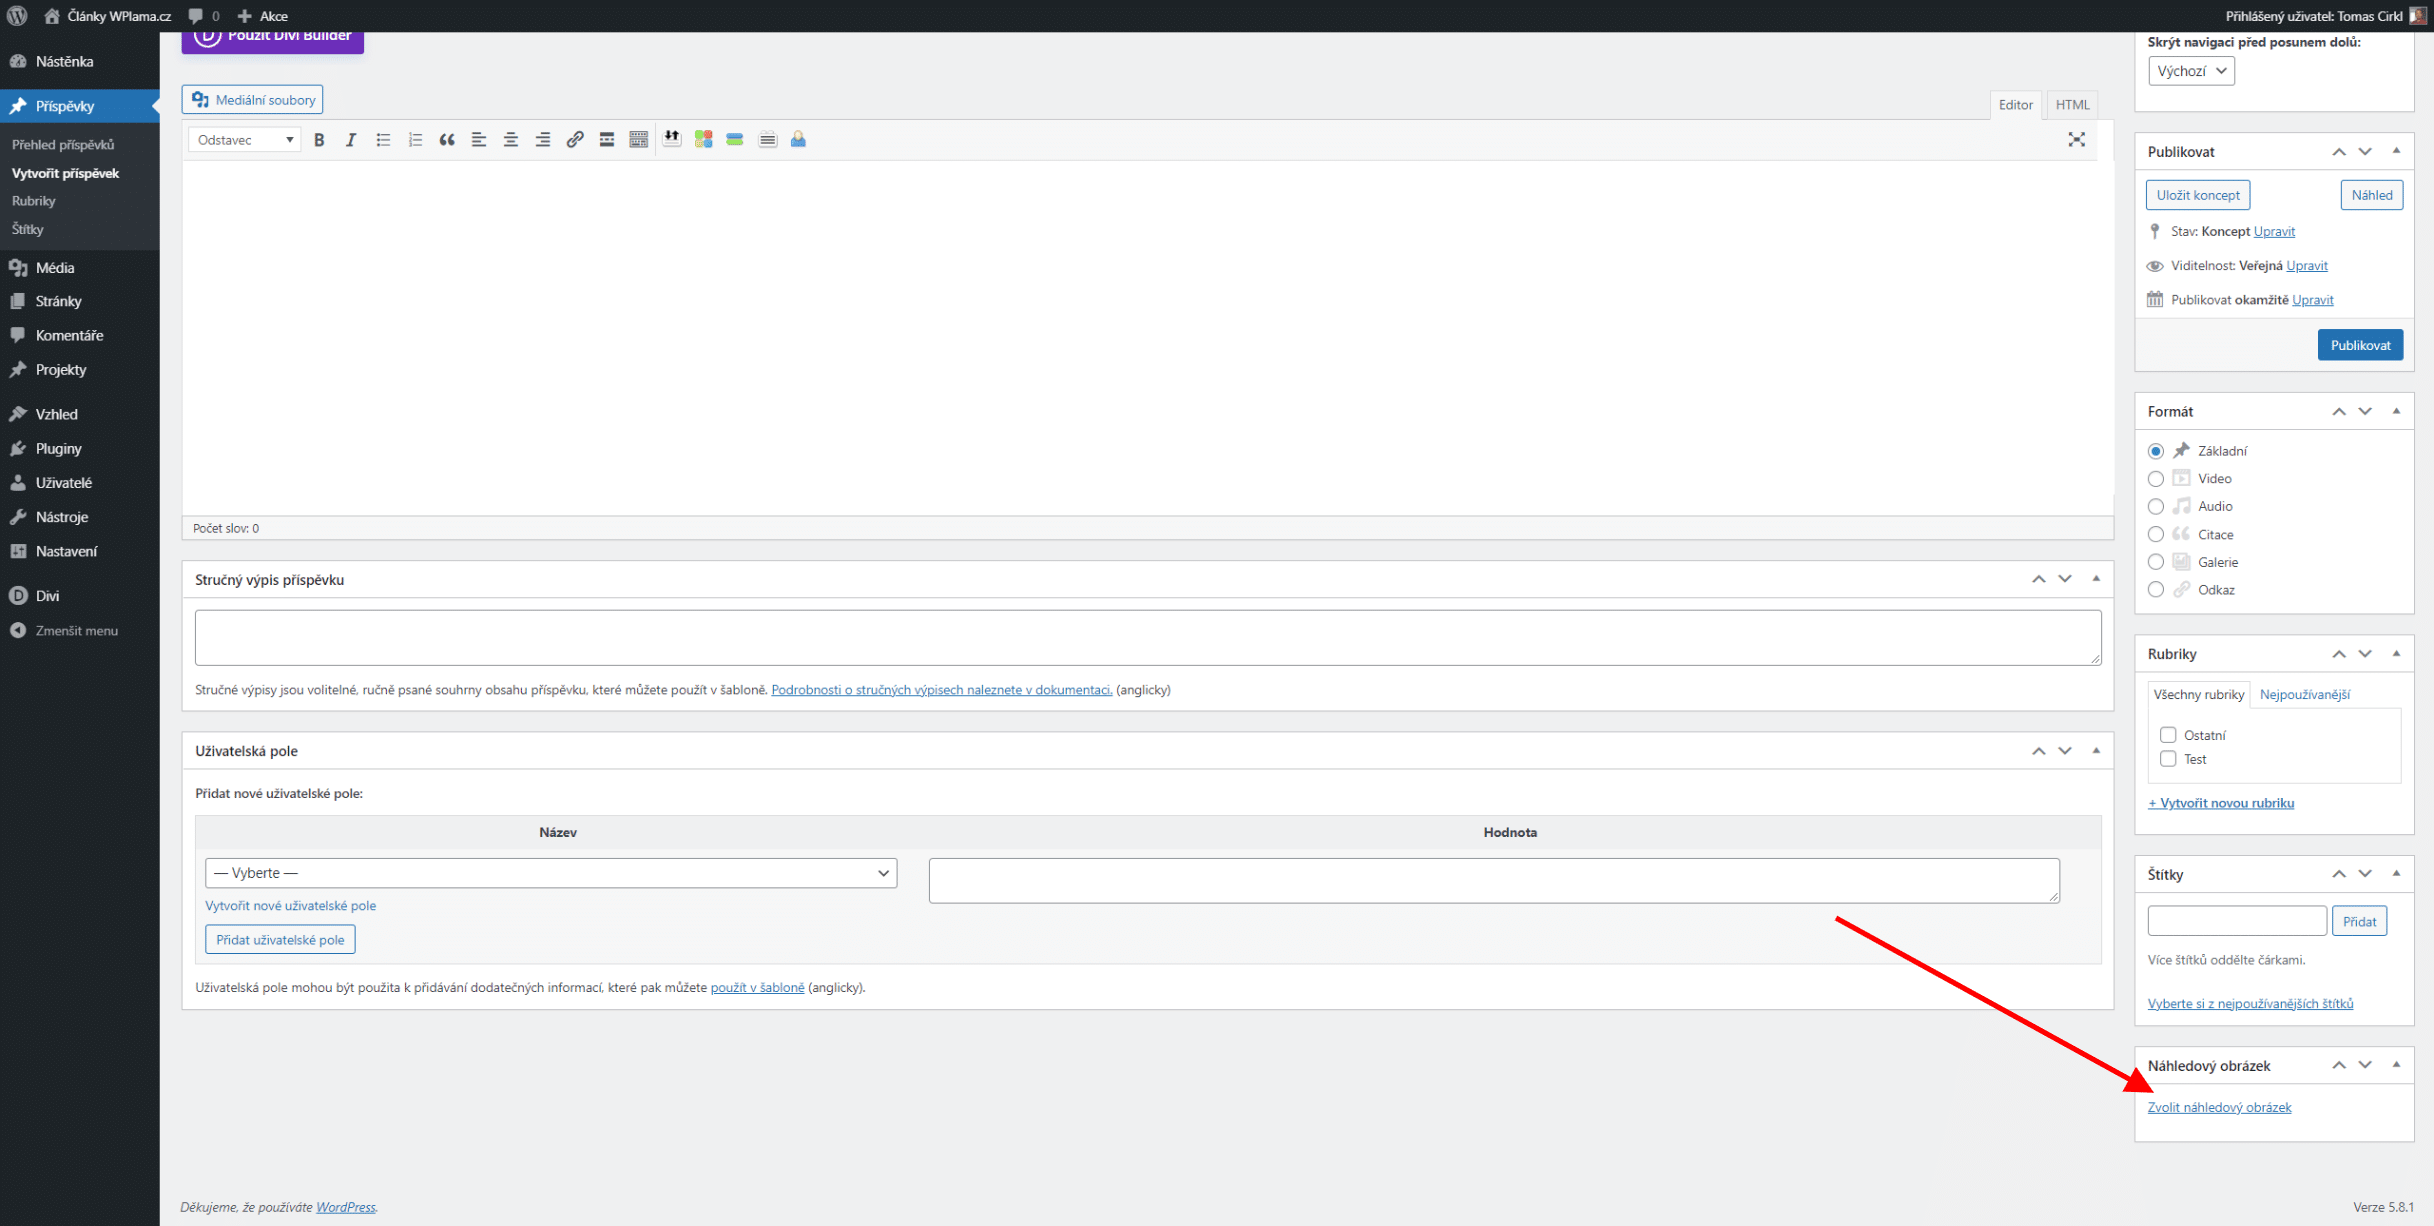Collapse the Štítky panel
This screenshot has width=2434, height=1226.
click(x=2396, y=873)
